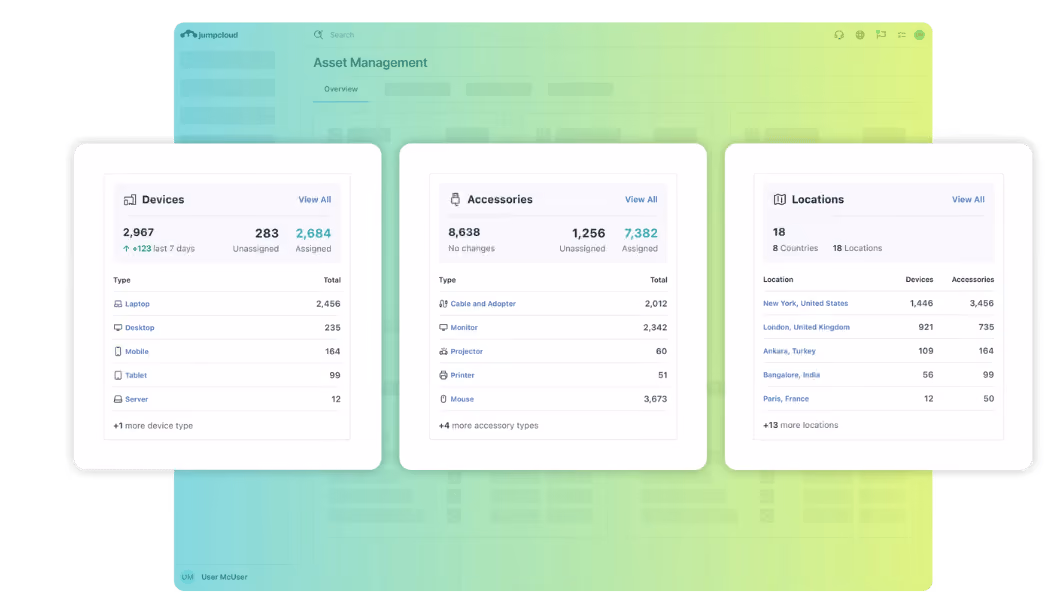Click the 1,256 Unassigned accessories count
The width and height of the screenshot is (1050, 613).
point(589,234)
